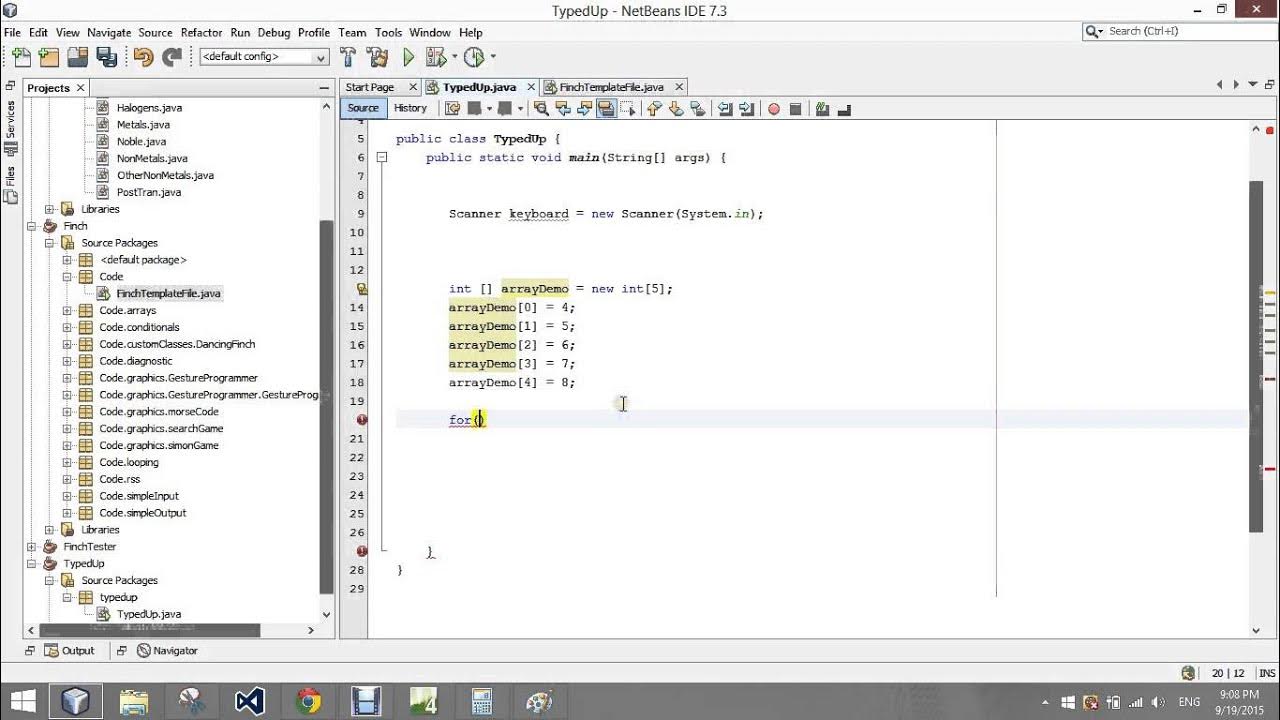Click the Undo arrow icon
The height and width of the screenshot is (720, 1280).
coord(143,57)
